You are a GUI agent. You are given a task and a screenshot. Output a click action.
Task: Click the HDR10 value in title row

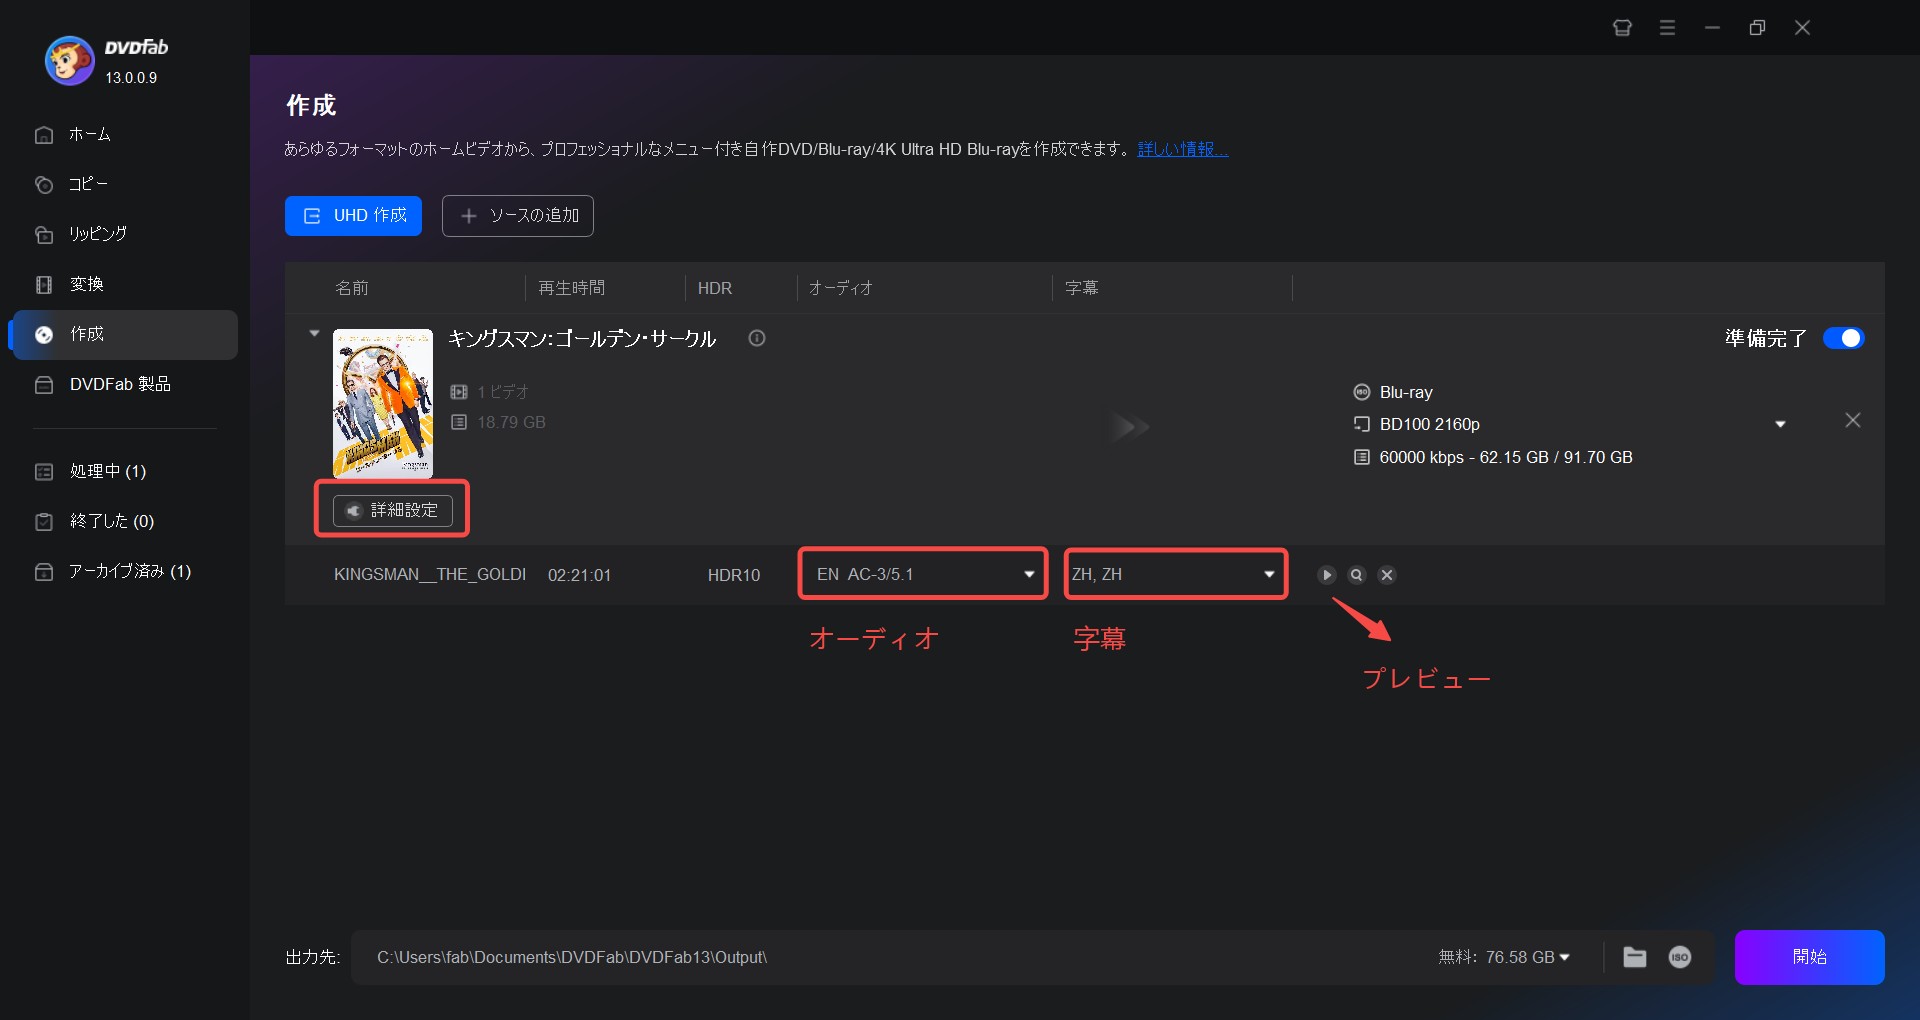click(734, 575)
